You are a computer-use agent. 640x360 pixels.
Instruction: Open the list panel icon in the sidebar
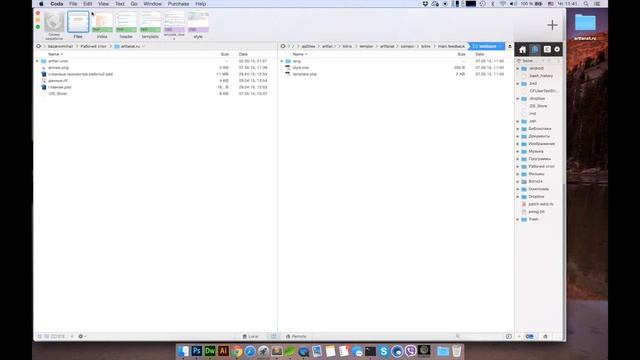point(547,49)
